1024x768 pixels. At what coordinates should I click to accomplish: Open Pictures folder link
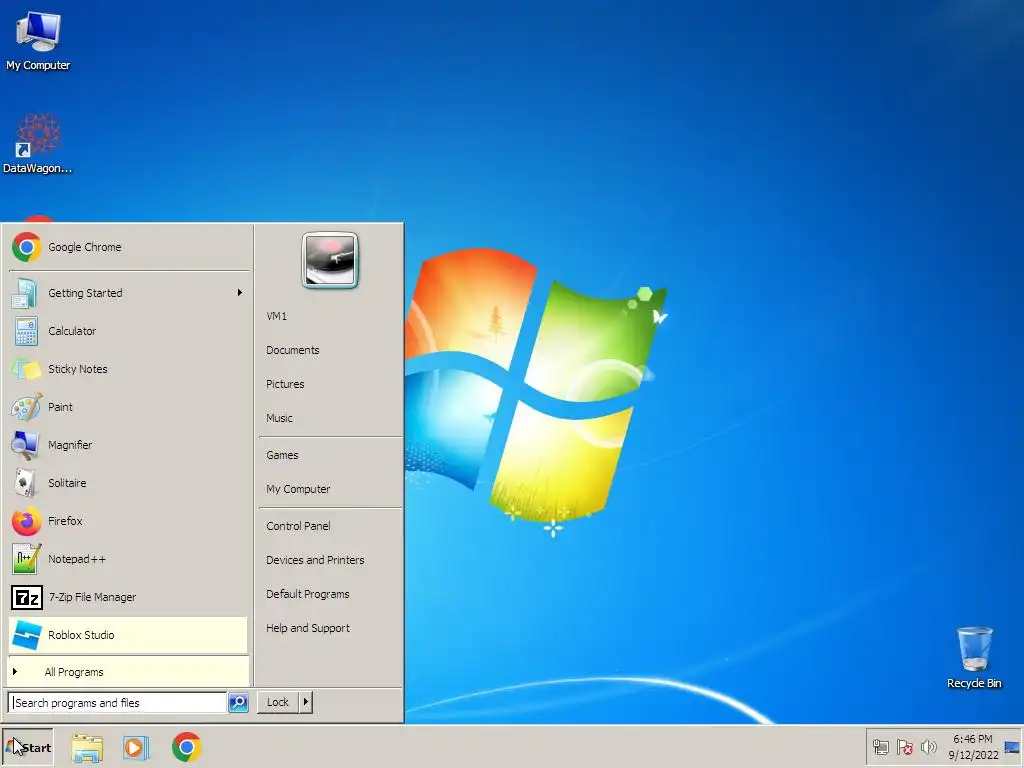[x=285, y=384]
